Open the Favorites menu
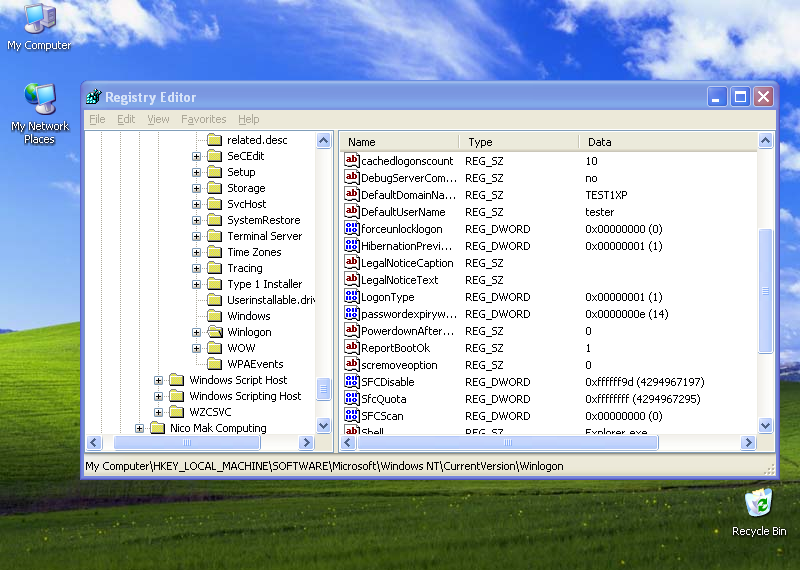 204,119
